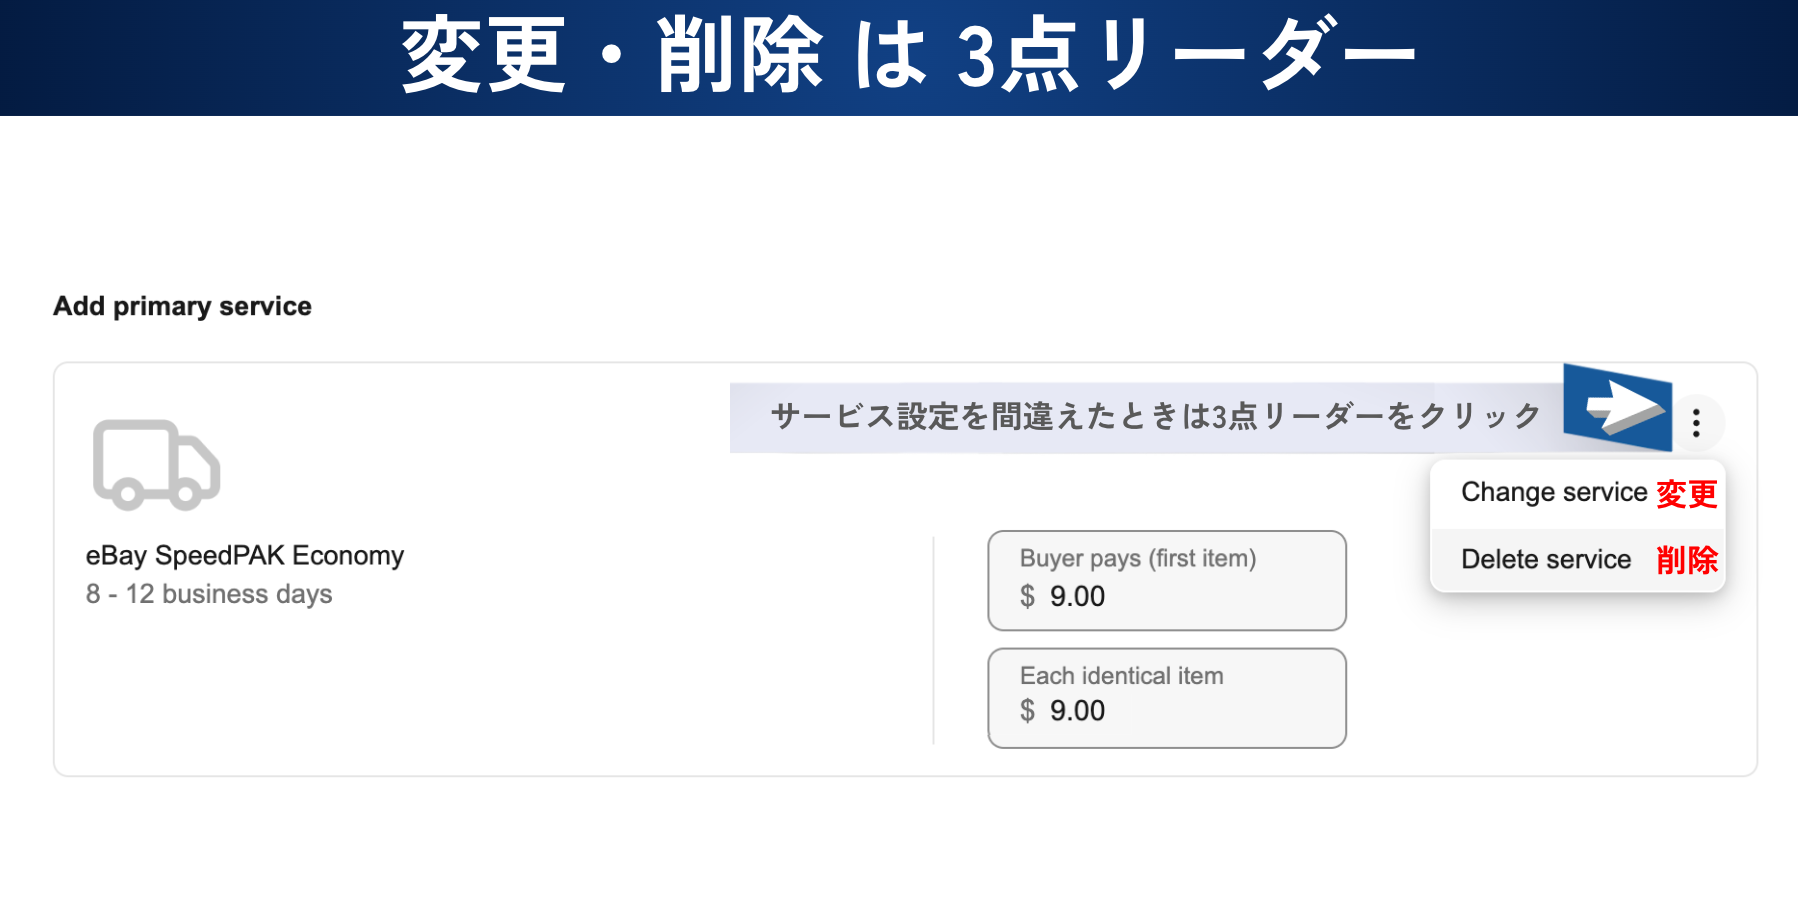Focus the Buyer pays first item price value
Viewport: 1798px width, 920px height.
pyautogui.click(x=1078, y=596)
